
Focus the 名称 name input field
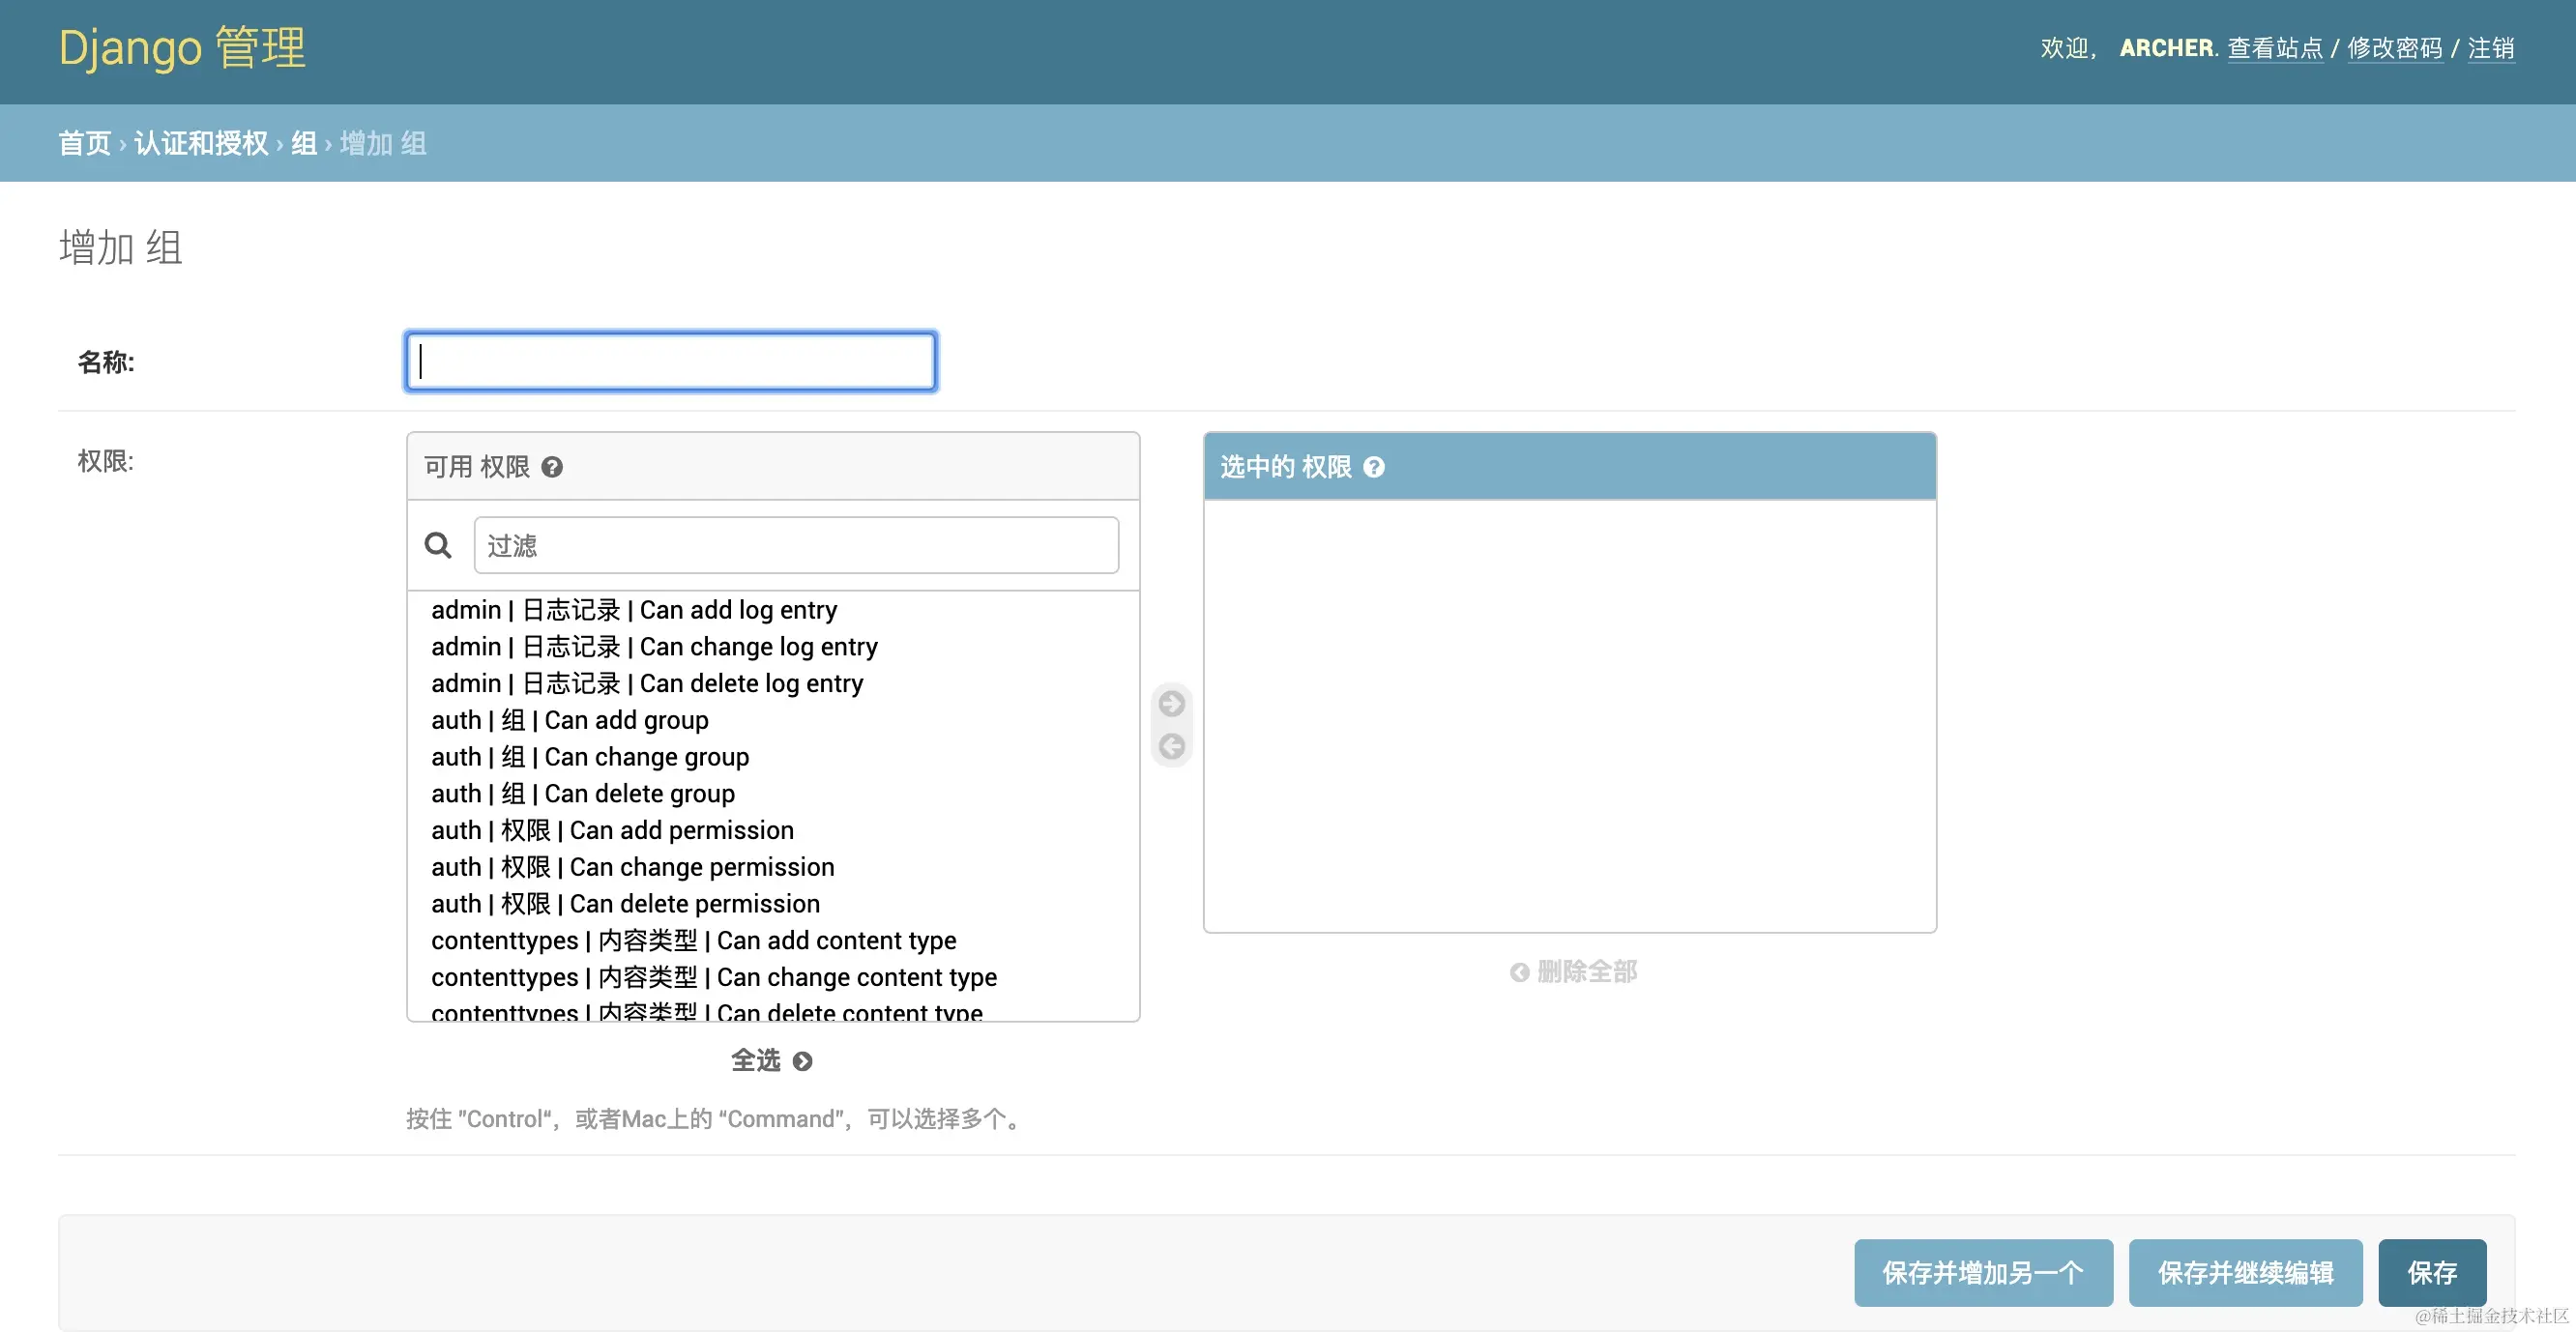tap(670, 361)
